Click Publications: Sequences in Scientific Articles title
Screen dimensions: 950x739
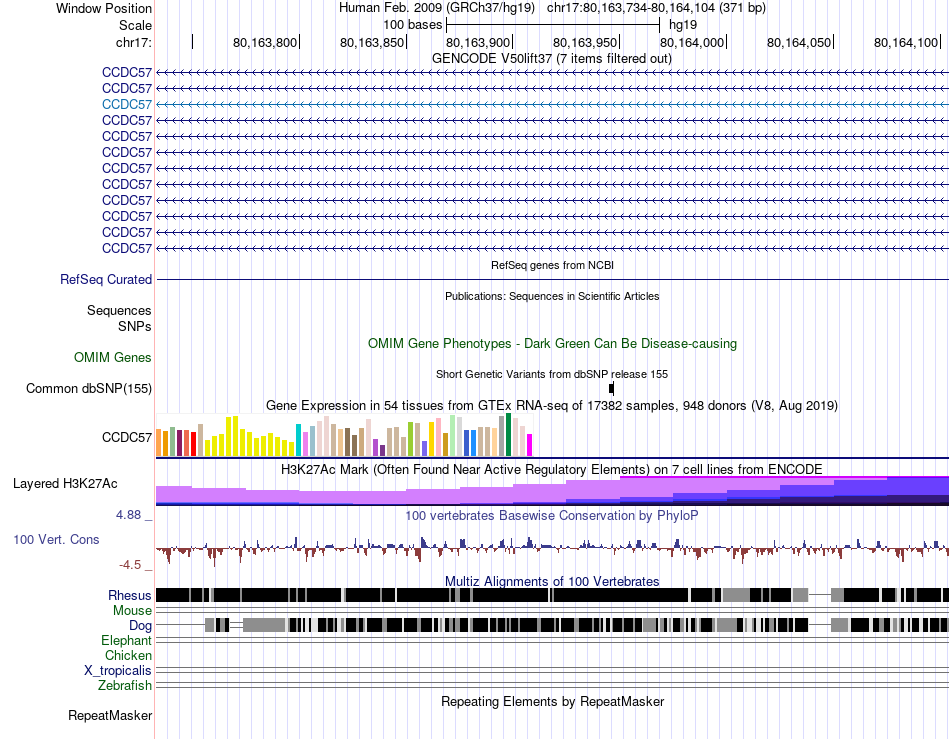(552, 296)
